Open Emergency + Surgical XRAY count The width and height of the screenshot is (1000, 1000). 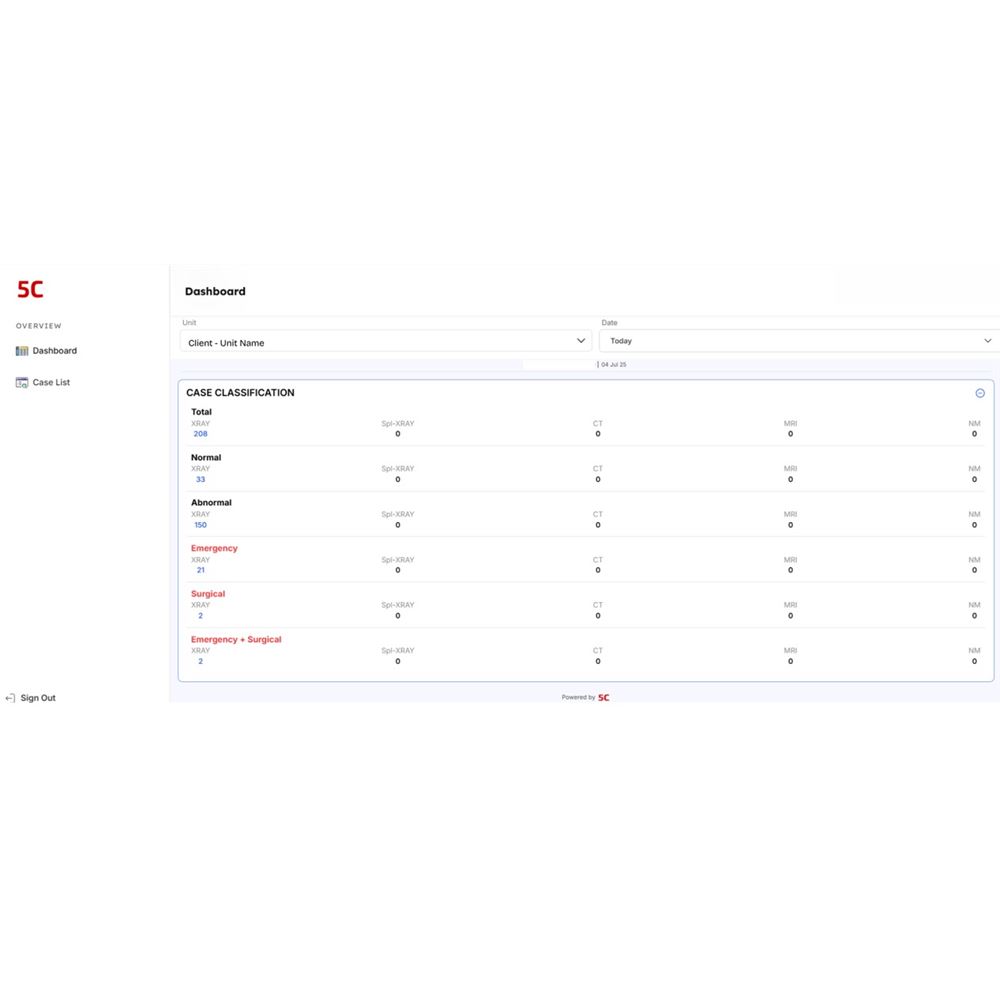coord(200,661)
